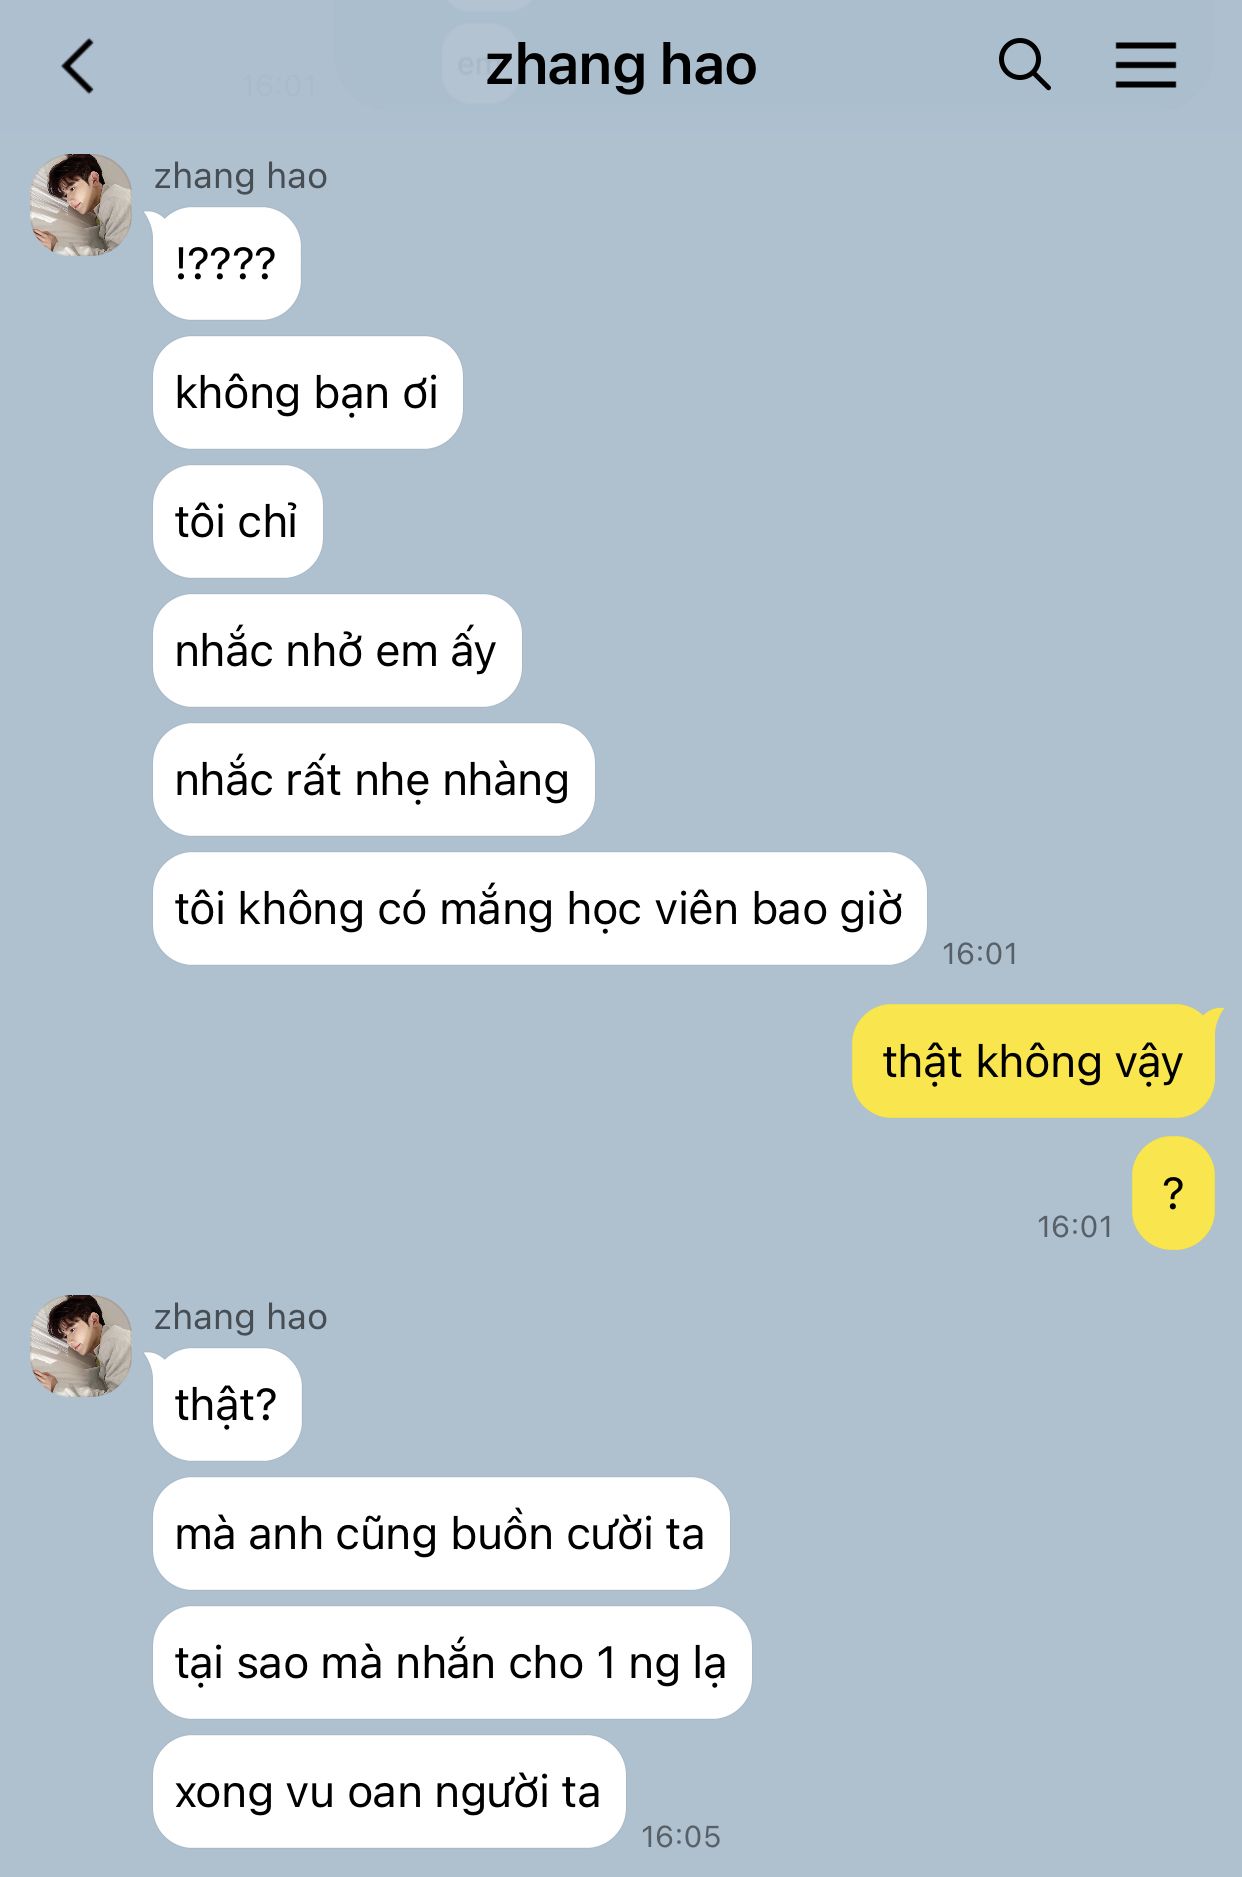Open chat search with magnifier icon
The height and width of the screenshot is (1877, 1242).
pos(1024,66)
